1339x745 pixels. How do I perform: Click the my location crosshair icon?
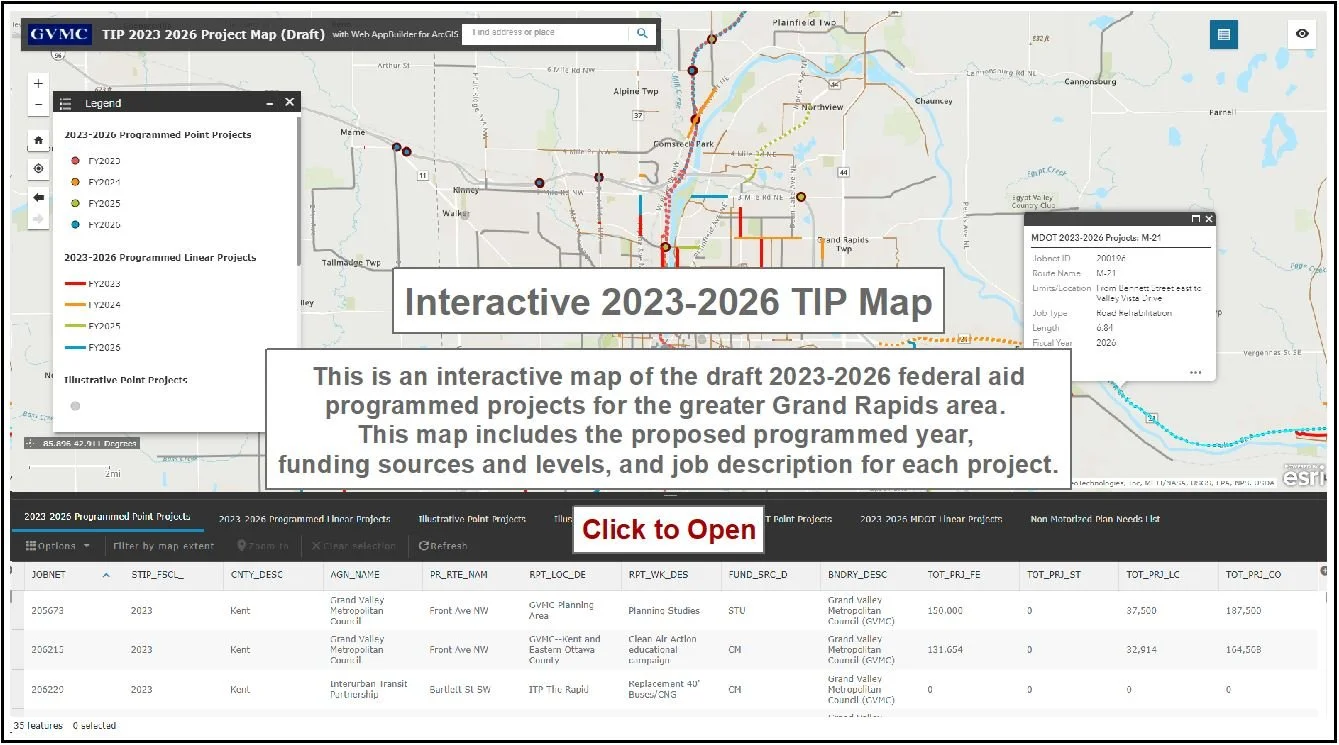pyautogui.click(x=37, y=168)
